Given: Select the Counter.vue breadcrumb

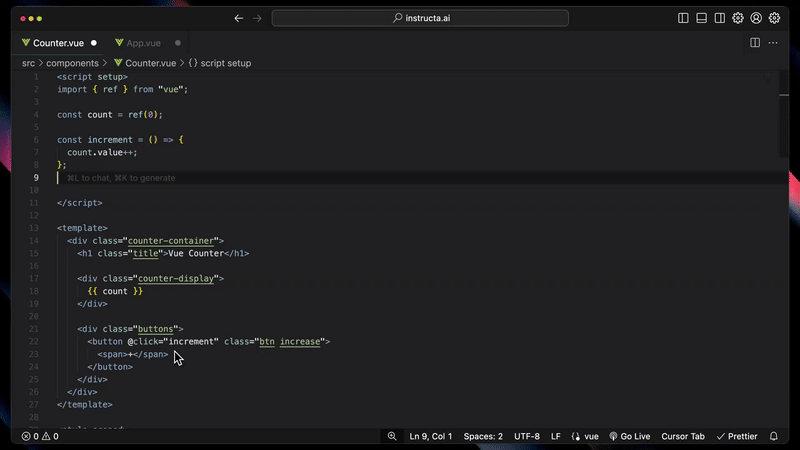Looking at the screenshot, I should pyautogui.click(x=151, y=63).
